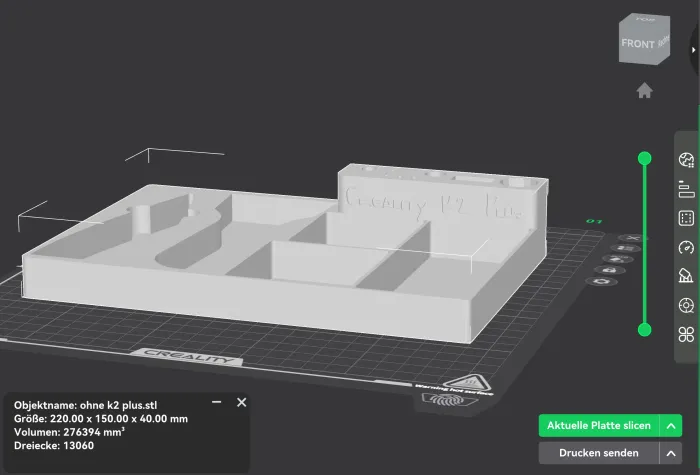Click the right edge collapse arrow
Screen dimensions: 700x475
(694, 50)
